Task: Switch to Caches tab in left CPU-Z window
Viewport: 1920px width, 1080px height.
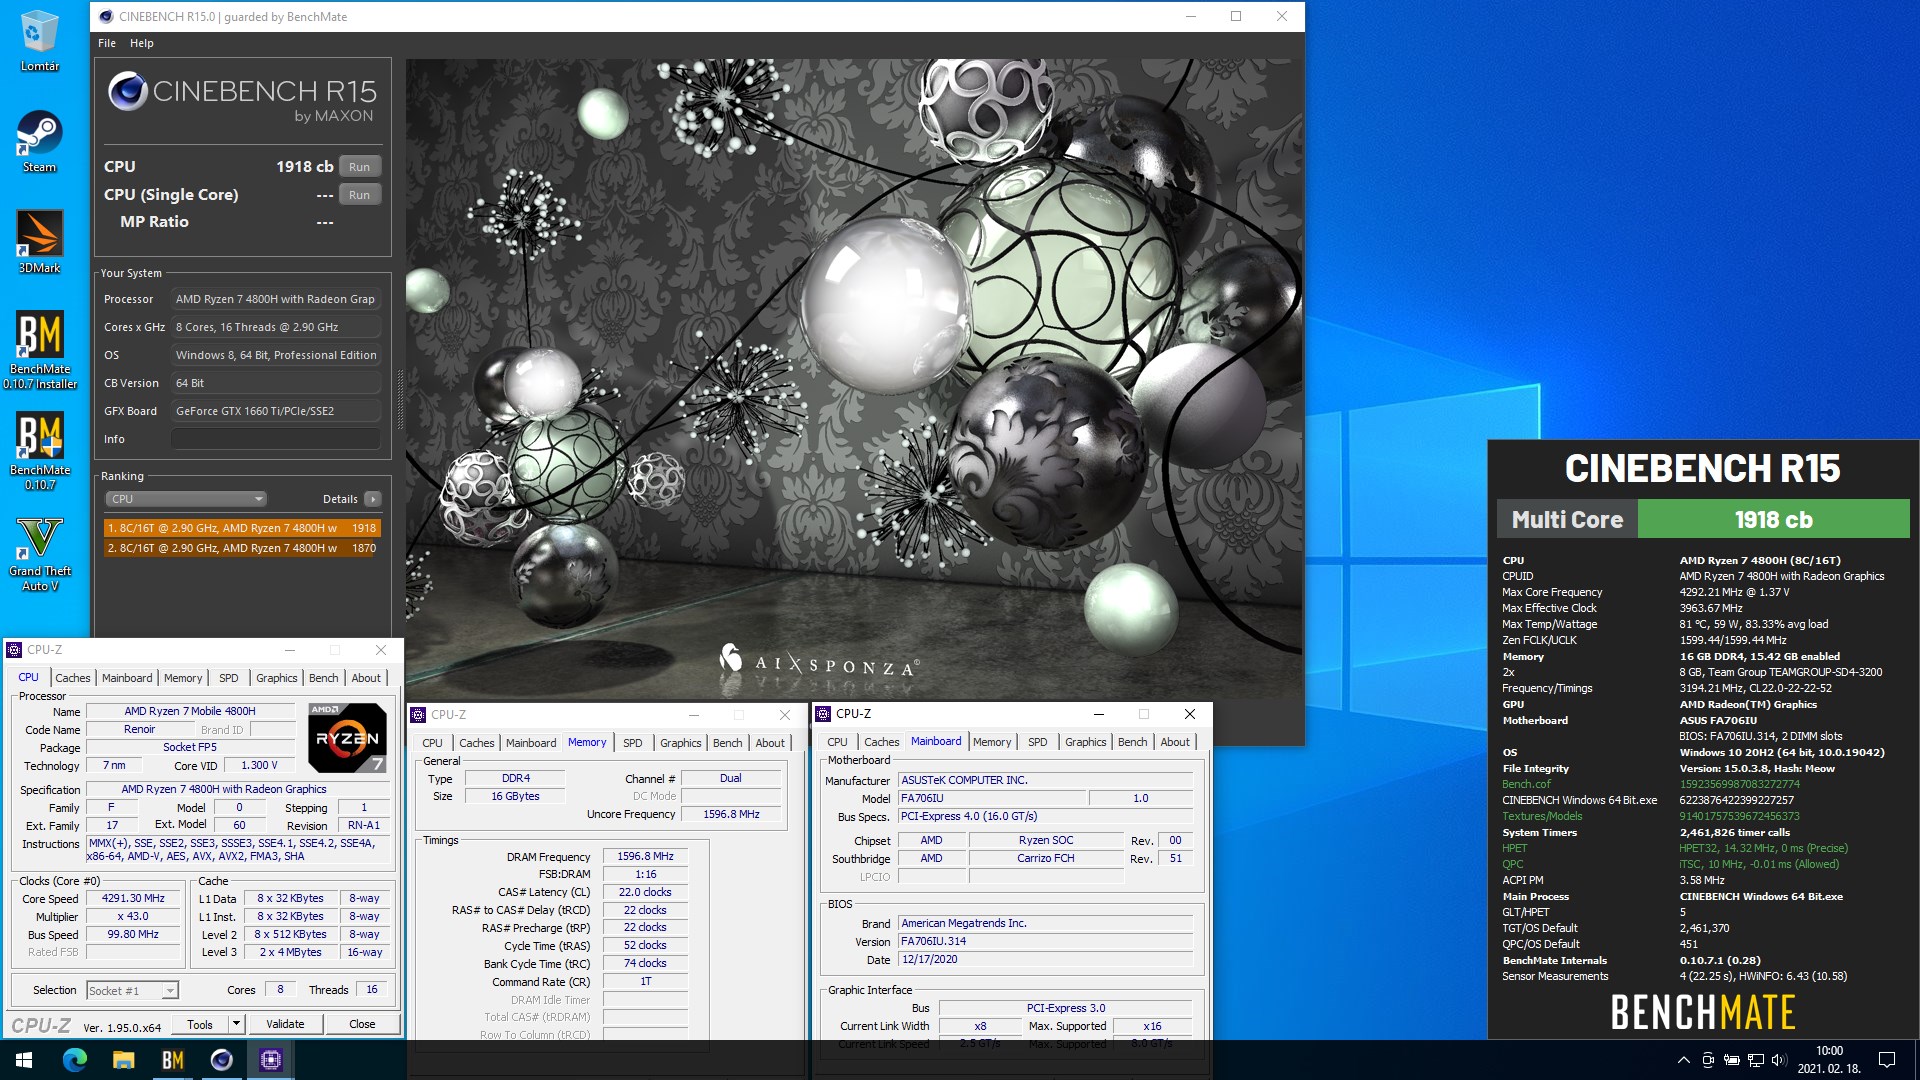Action: (x=73, y=678)
